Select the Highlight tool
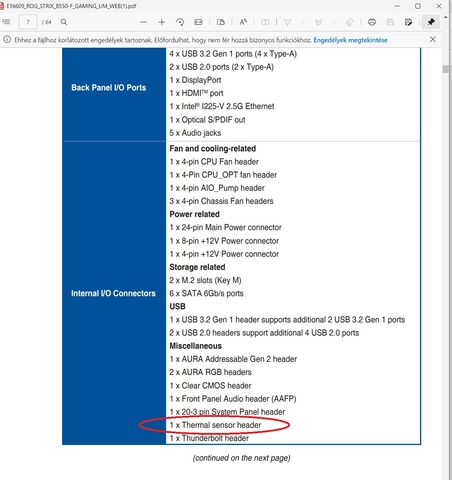Screen dimensions: 452x480 click(318, 22)
